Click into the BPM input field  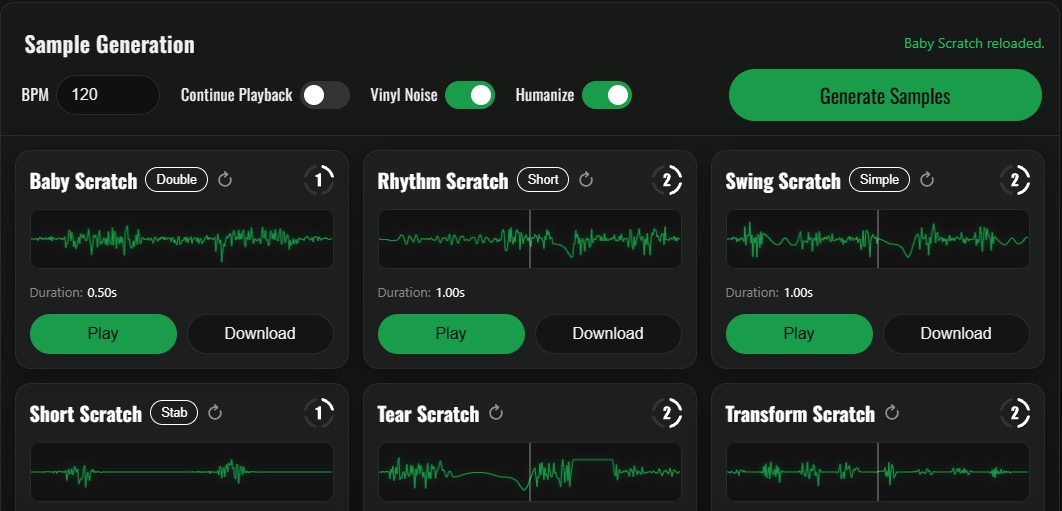(108, 95)
